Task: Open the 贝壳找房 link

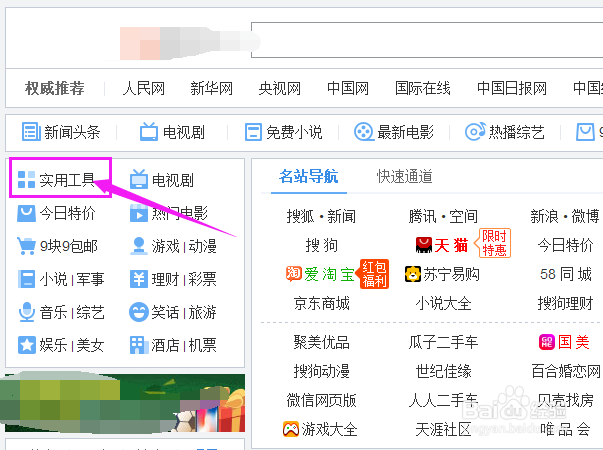Action: [x=565, y=400]
